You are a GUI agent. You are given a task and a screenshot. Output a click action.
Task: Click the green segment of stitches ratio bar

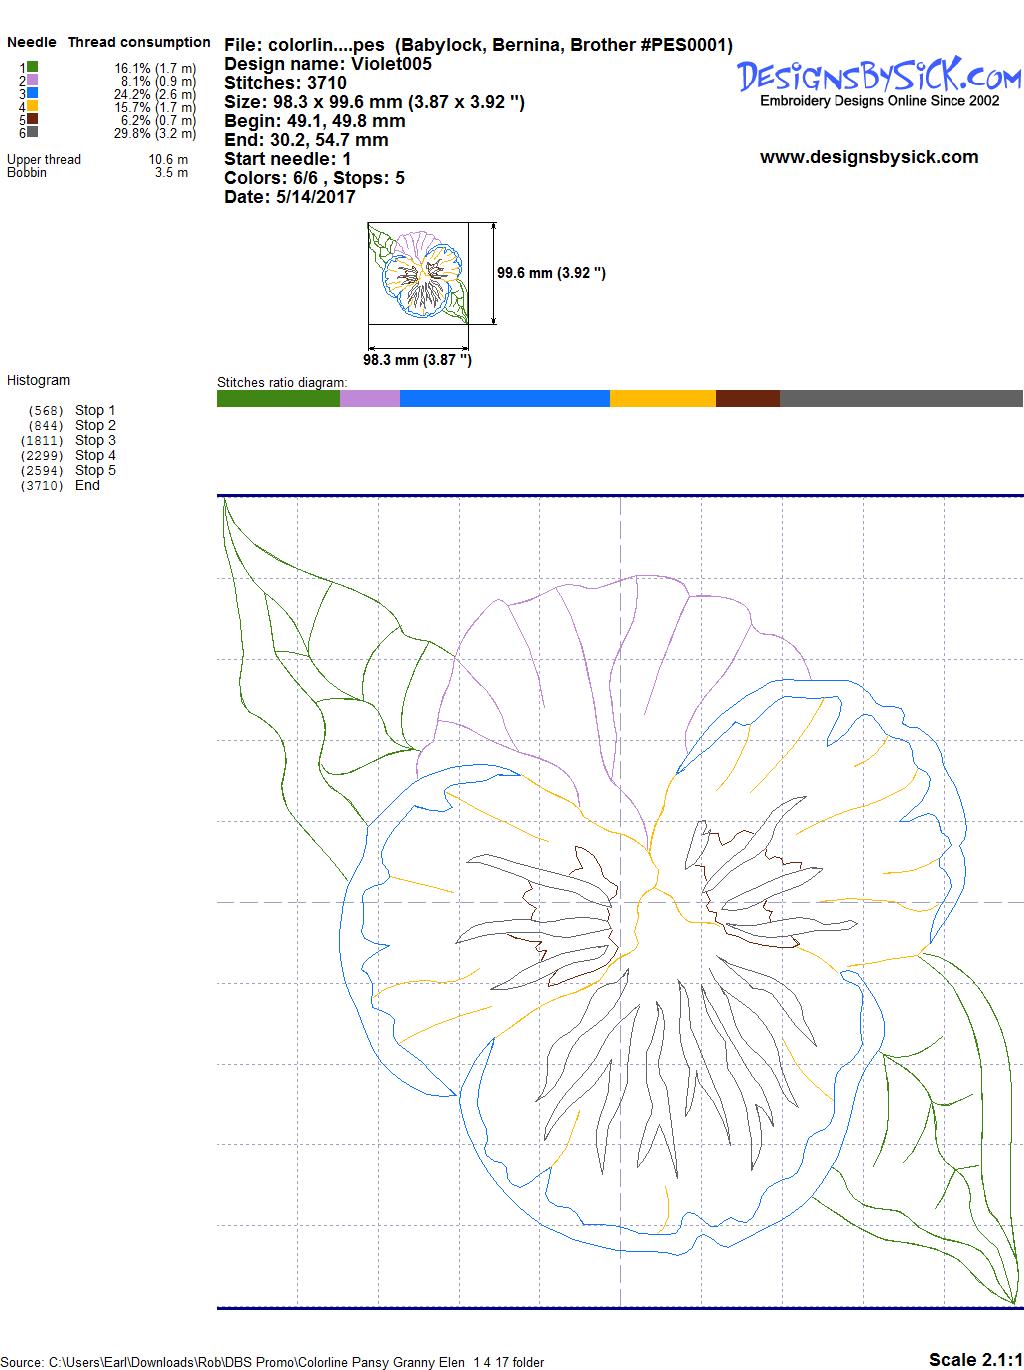(278, 399)
